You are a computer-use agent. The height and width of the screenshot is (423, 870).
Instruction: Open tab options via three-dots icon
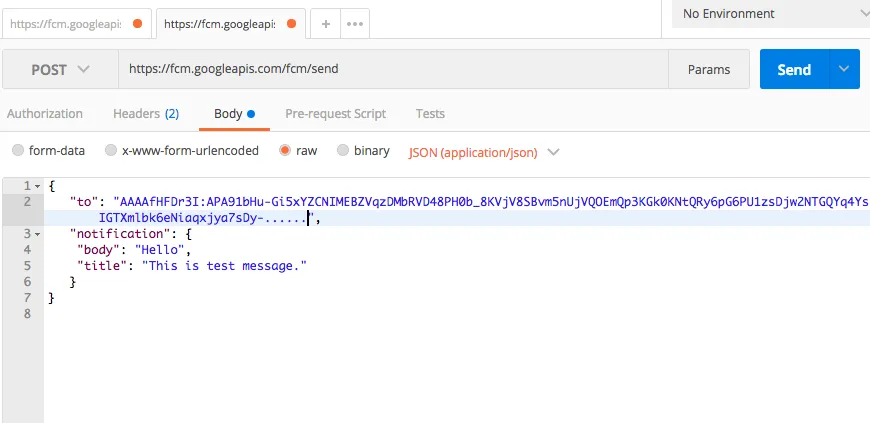[x=355, y=24]
